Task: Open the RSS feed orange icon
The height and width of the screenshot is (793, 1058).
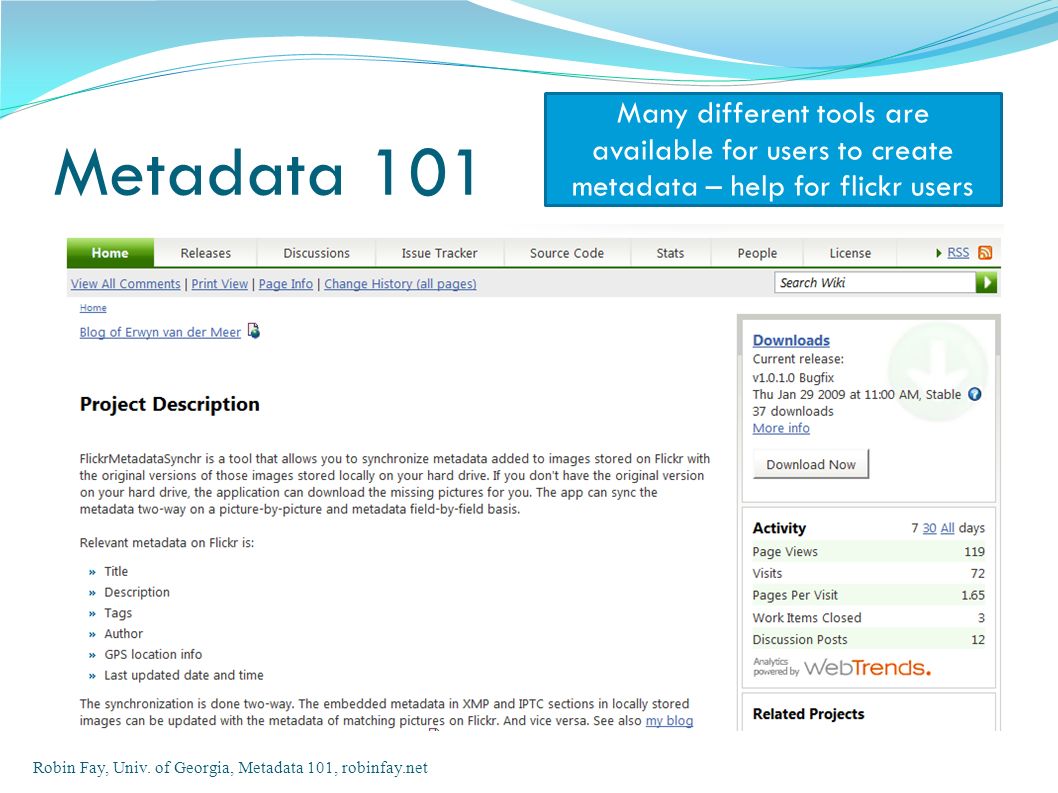Action: (x=985, y=252)
